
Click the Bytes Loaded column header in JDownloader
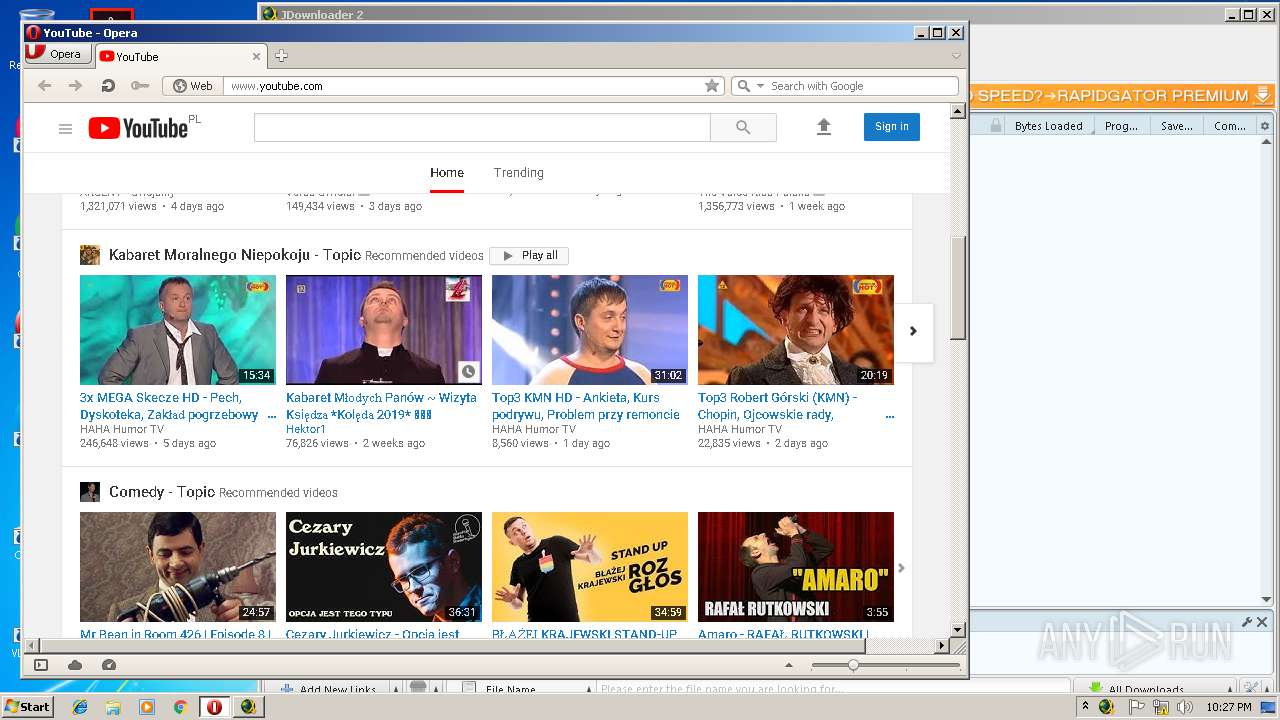1049,126
